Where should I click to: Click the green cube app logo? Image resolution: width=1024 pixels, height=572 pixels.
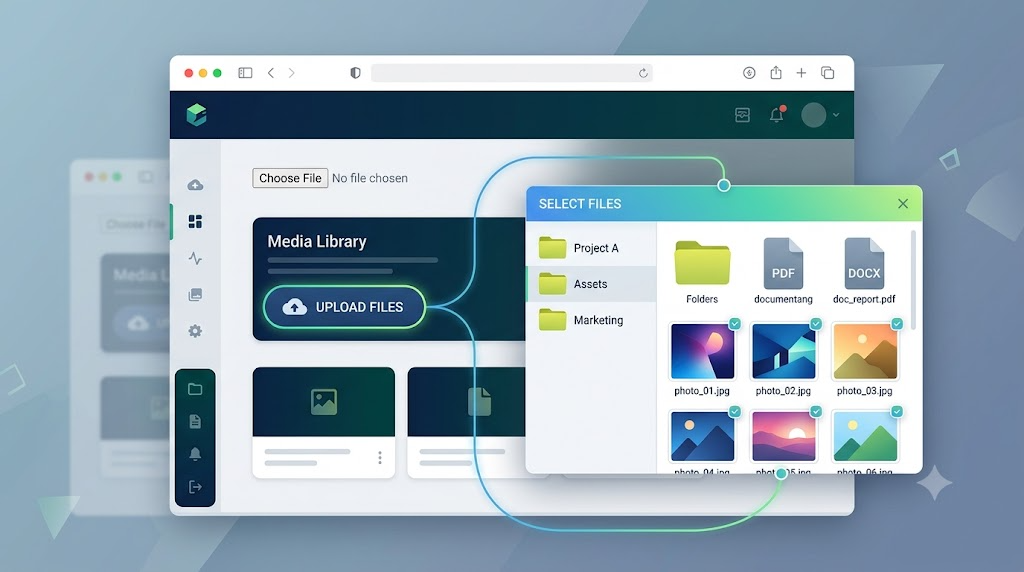pyautogui.click(x=197, y=115)
